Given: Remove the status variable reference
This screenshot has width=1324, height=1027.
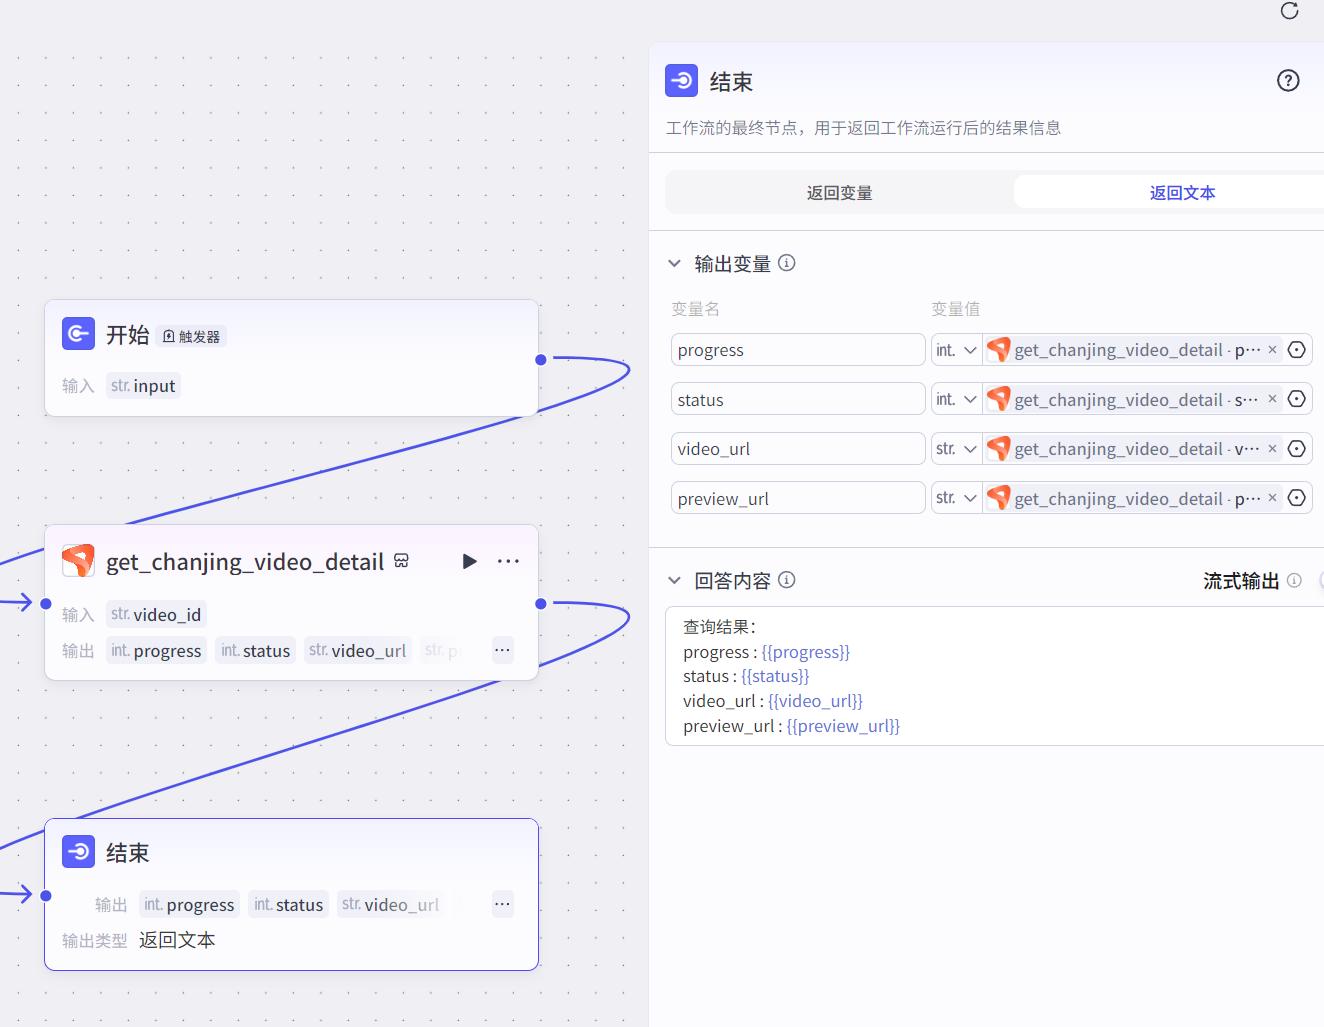Looking at the screenshot, I should (x=1272, y=399).
